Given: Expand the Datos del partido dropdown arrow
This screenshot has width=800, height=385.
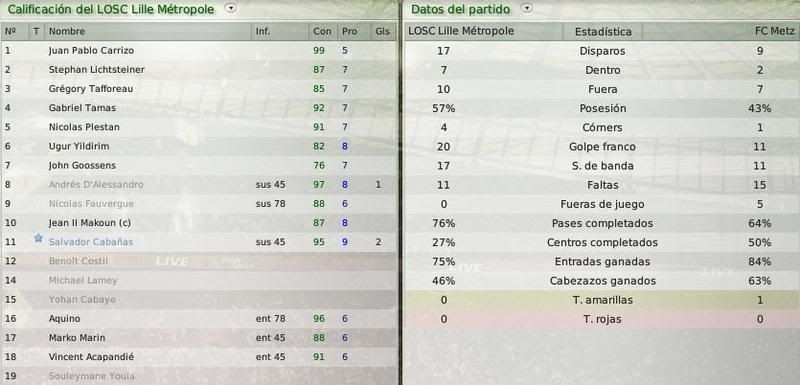Looking at the screenshot, I should click(x=527, y=8).
